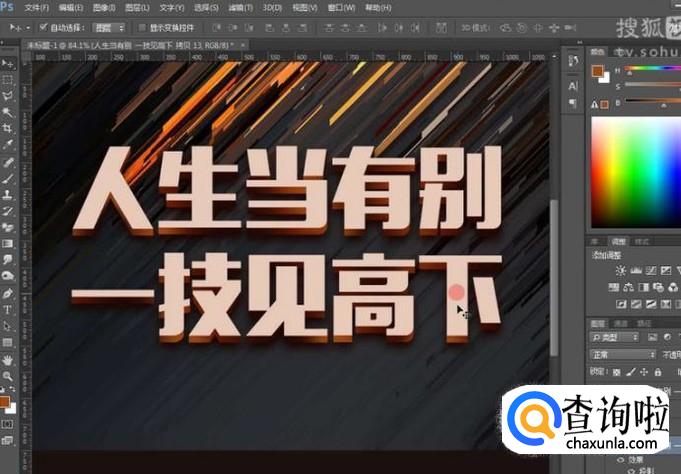This screenshot has width=681, height=474.
Task: Select the Gradient tool
Action: click(7, 244)
